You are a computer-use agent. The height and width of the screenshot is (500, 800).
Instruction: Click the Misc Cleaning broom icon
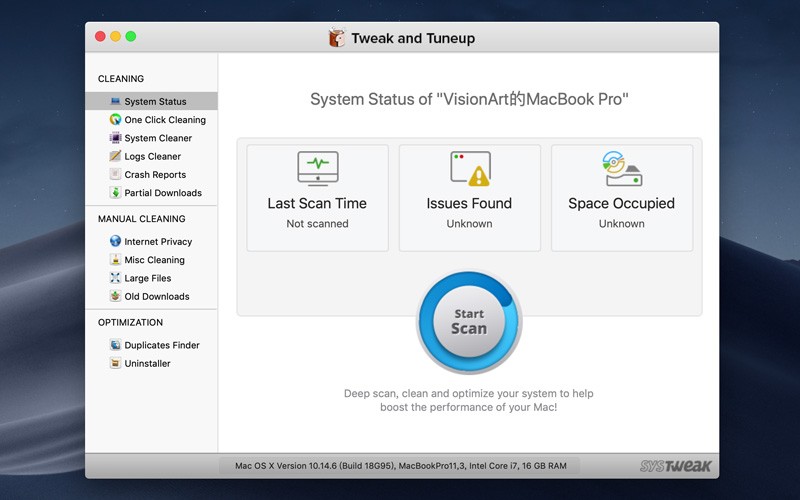115,259
